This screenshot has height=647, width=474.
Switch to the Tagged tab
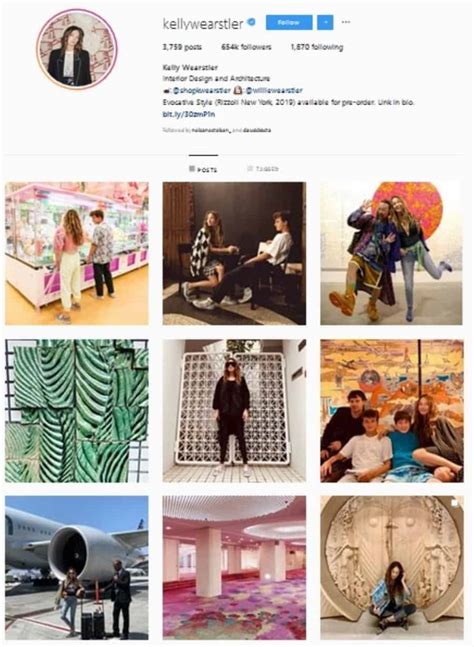[x=263, y=169]
